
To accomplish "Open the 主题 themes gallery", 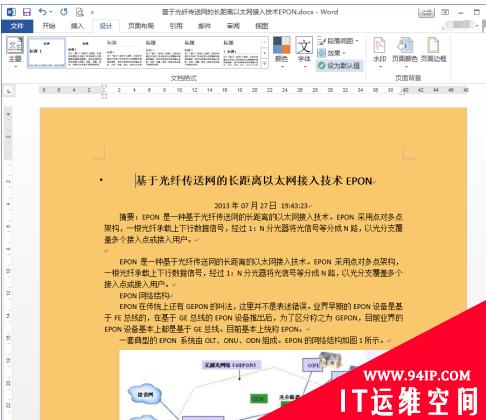I will [x=15, y=52].
